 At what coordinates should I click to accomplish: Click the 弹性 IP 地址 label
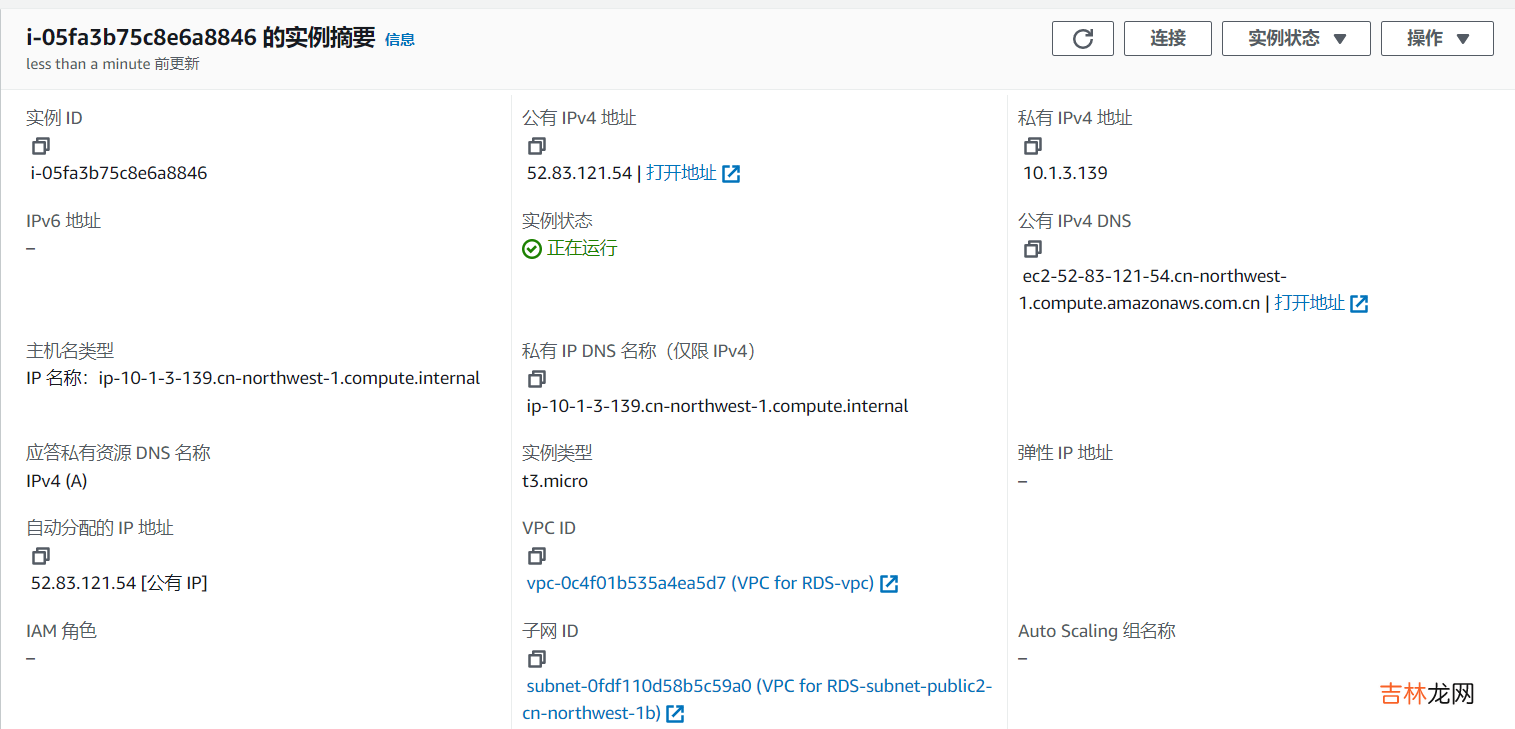point(1065,453)
